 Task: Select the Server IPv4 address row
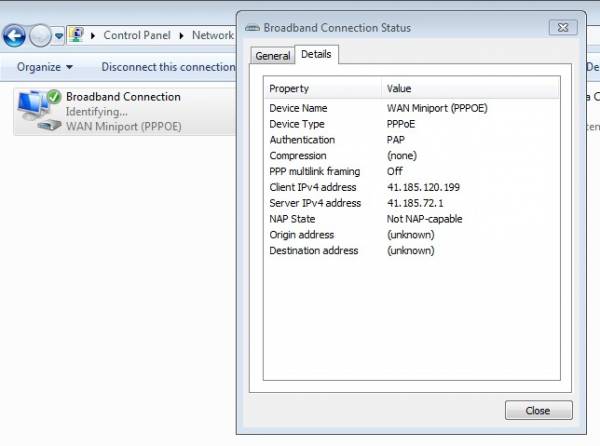[412, 203]
